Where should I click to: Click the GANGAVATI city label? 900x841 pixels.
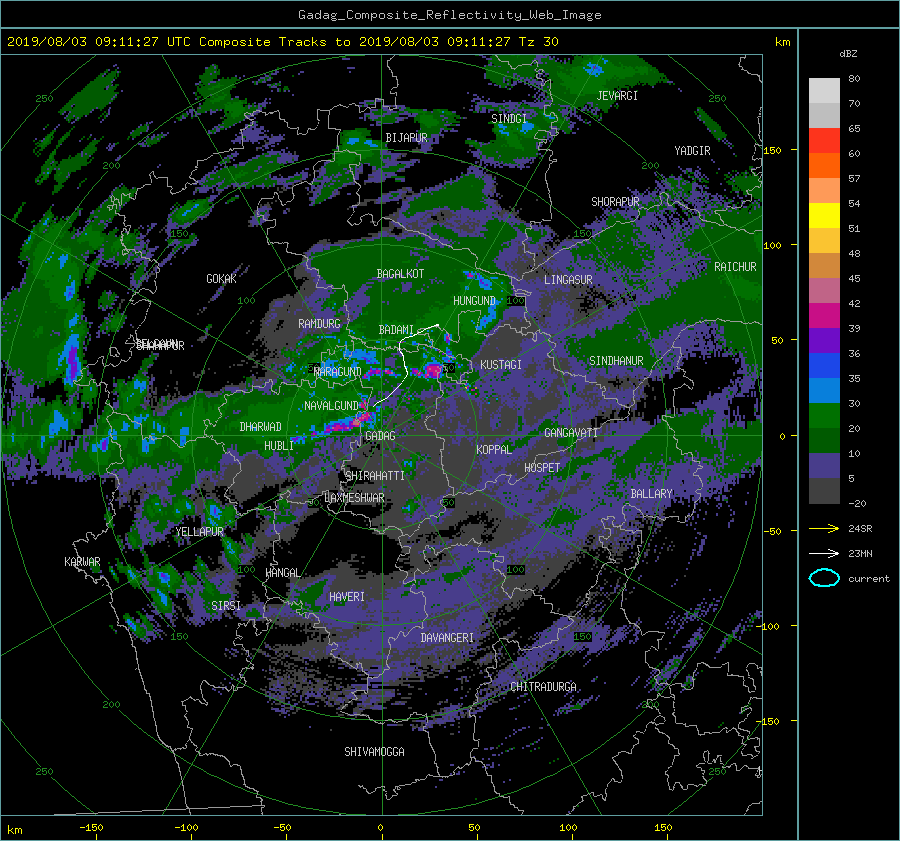(571, 433)
